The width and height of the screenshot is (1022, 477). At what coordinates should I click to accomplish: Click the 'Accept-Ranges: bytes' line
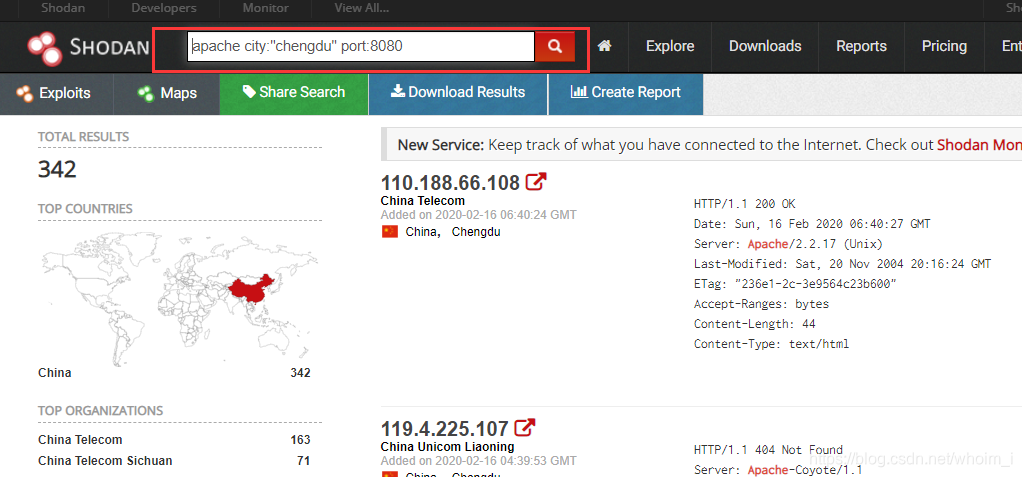click(761, 304)
